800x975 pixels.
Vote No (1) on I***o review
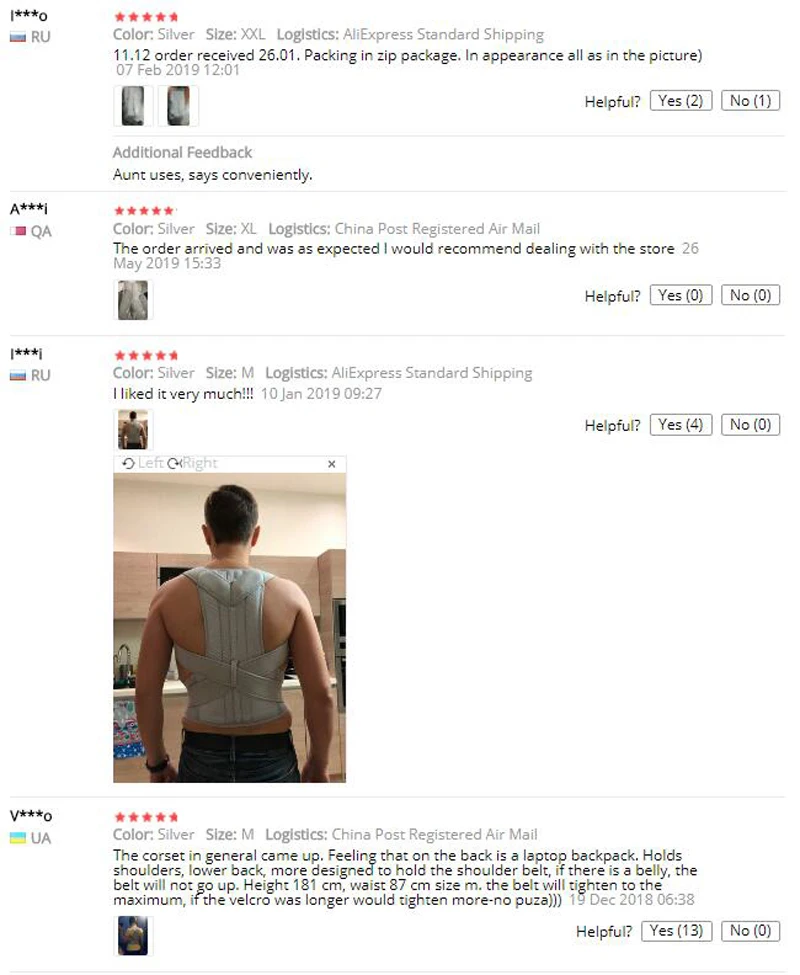[750, 101]
